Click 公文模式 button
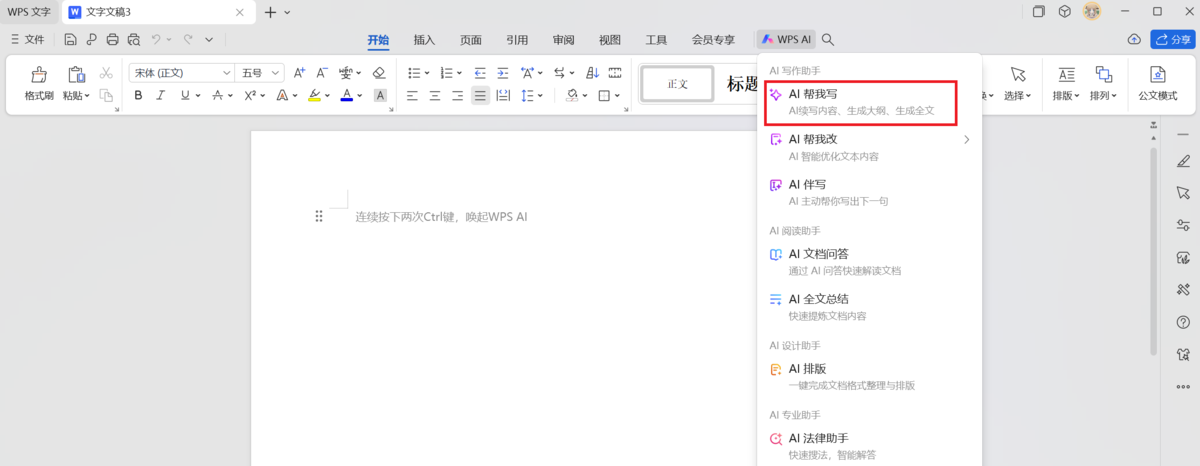The height and width of the screenshot is (466, 1200). pos(1157,84)
